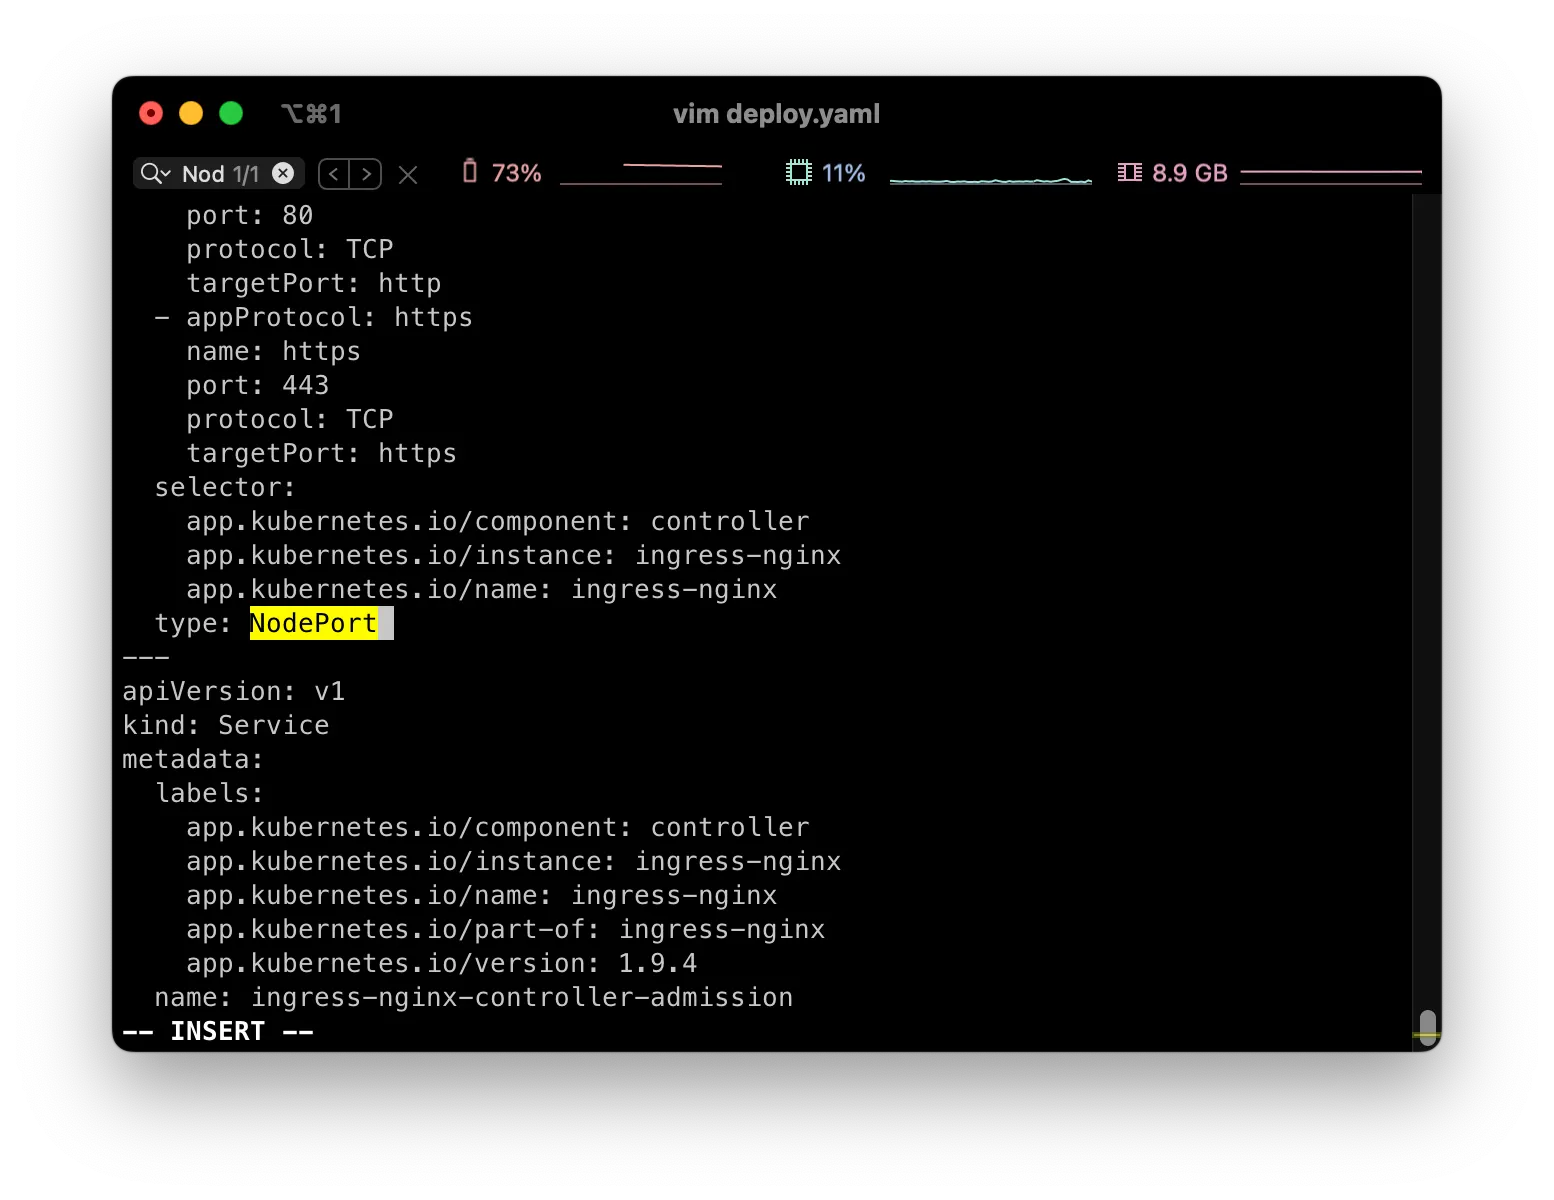
Task: Click the scrollbar thumb at bottom right
Action: [1427, 1027]
